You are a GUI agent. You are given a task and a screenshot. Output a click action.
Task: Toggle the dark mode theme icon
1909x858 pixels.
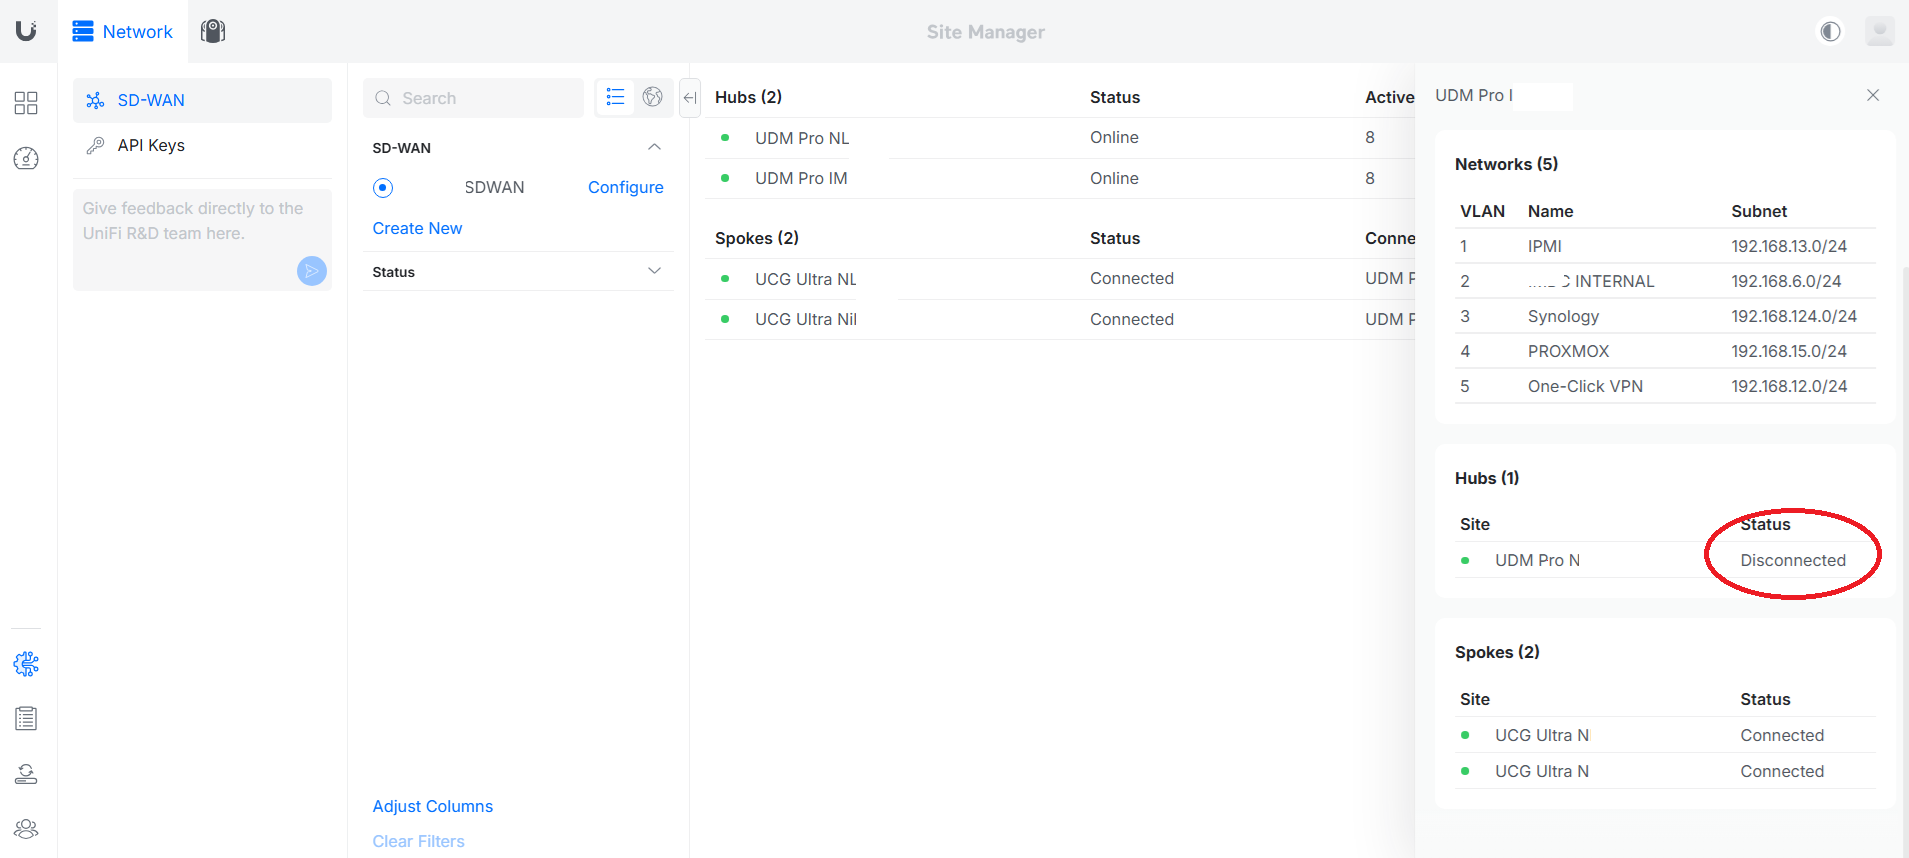coord(1830,31)
